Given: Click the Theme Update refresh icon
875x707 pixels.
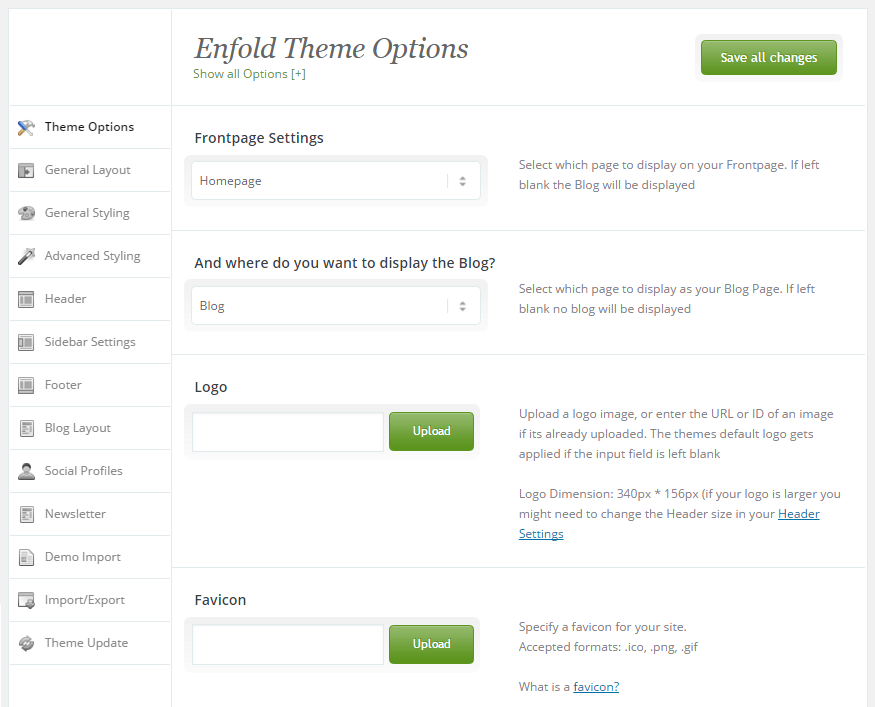Looking at the screenshot, I should (x=26, y=643).
